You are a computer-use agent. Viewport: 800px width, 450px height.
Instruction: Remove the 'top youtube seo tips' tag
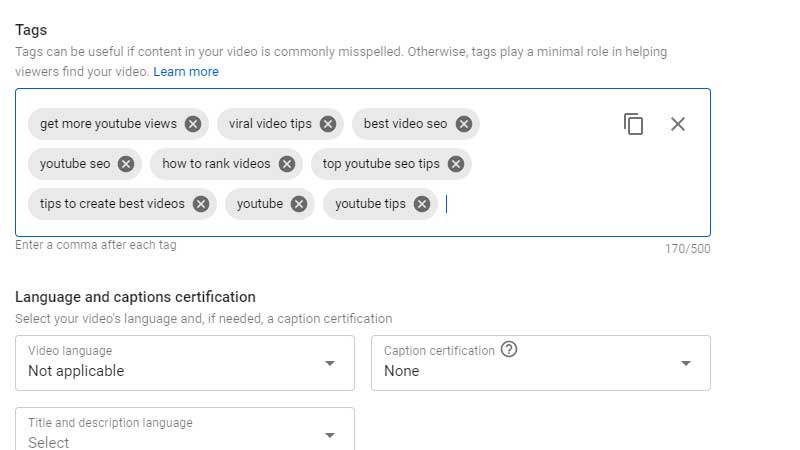[x=456, y=164]
